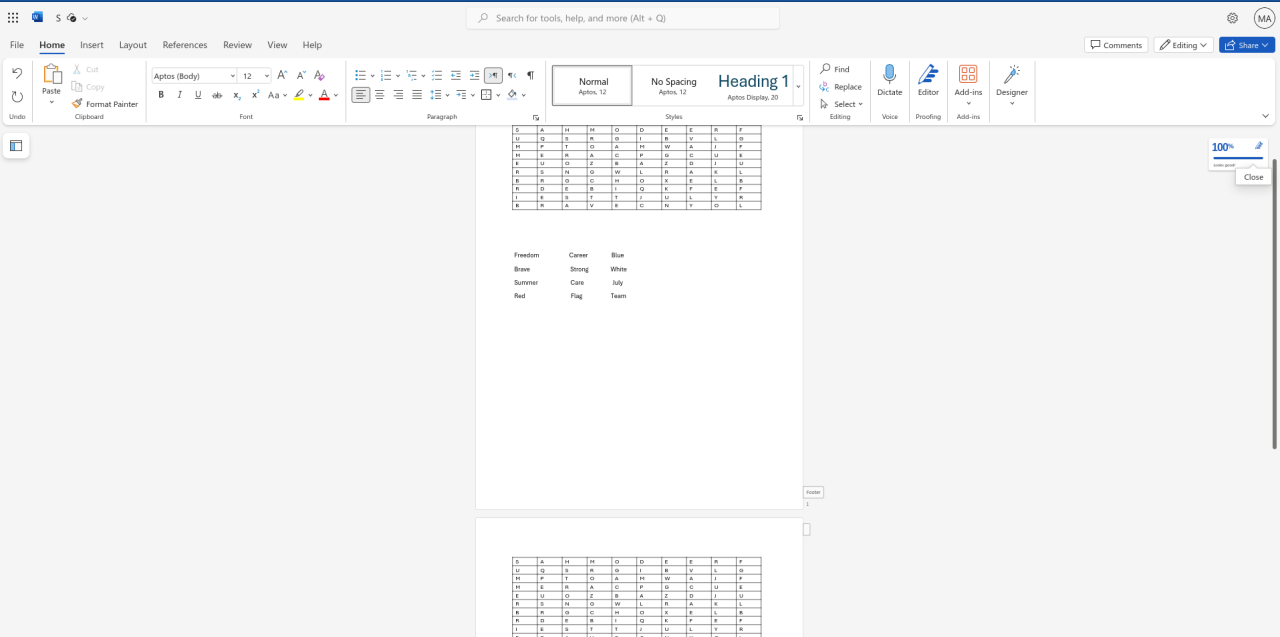
Task: Switch to the Layout tab
Action: pyautogui.click(x=133, y=45)
